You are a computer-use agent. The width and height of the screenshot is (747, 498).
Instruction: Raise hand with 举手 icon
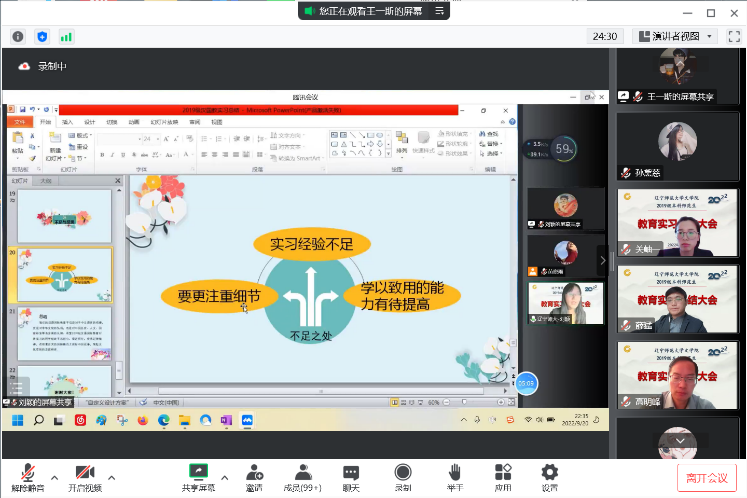(x=454, y=476)
